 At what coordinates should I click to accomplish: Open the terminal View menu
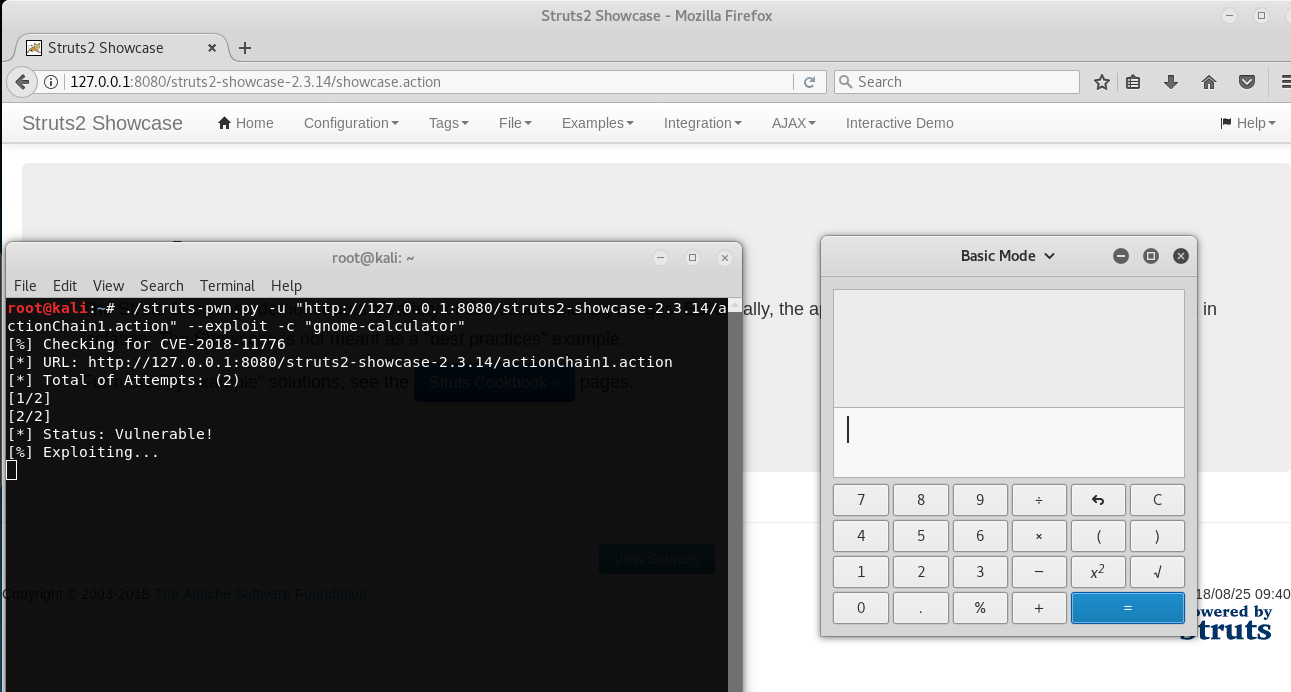click(x=108, y=285)
